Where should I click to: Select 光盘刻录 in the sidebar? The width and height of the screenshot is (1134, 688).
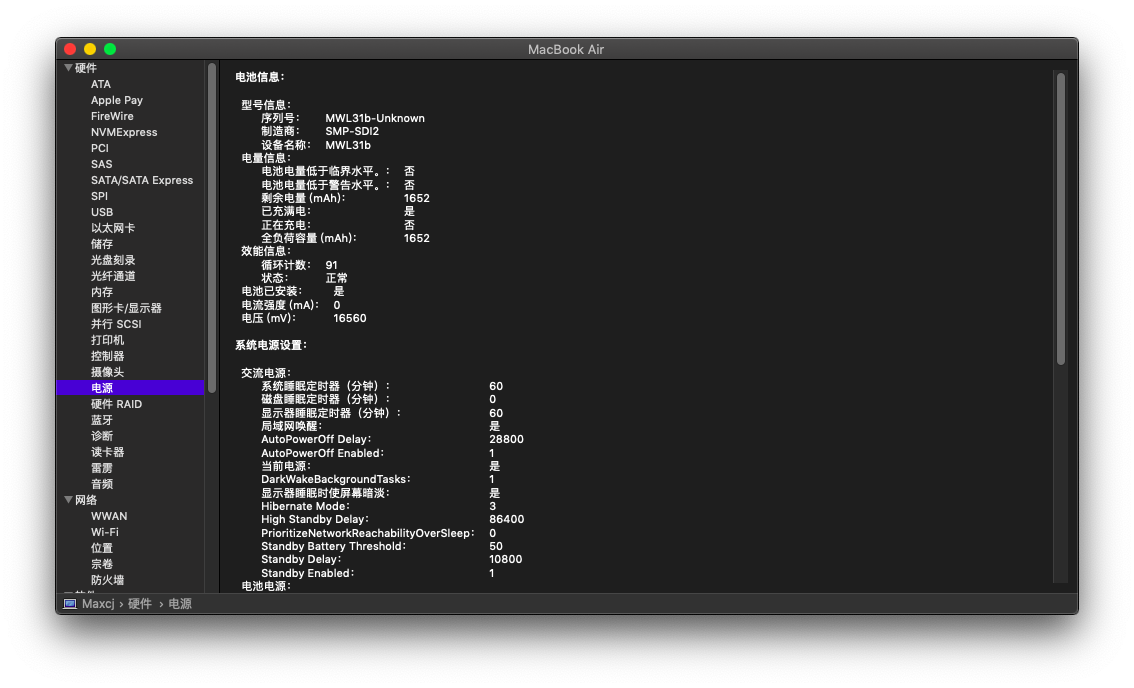click(113, 260)
